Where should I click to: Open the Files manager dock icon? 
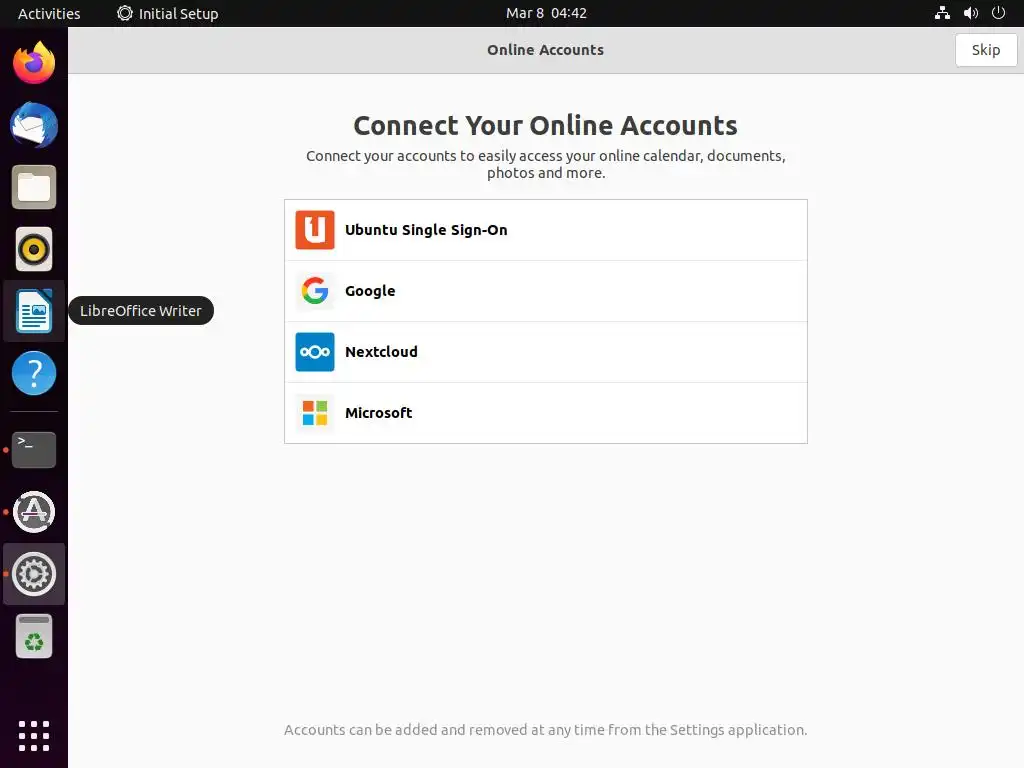coord(34,187)
